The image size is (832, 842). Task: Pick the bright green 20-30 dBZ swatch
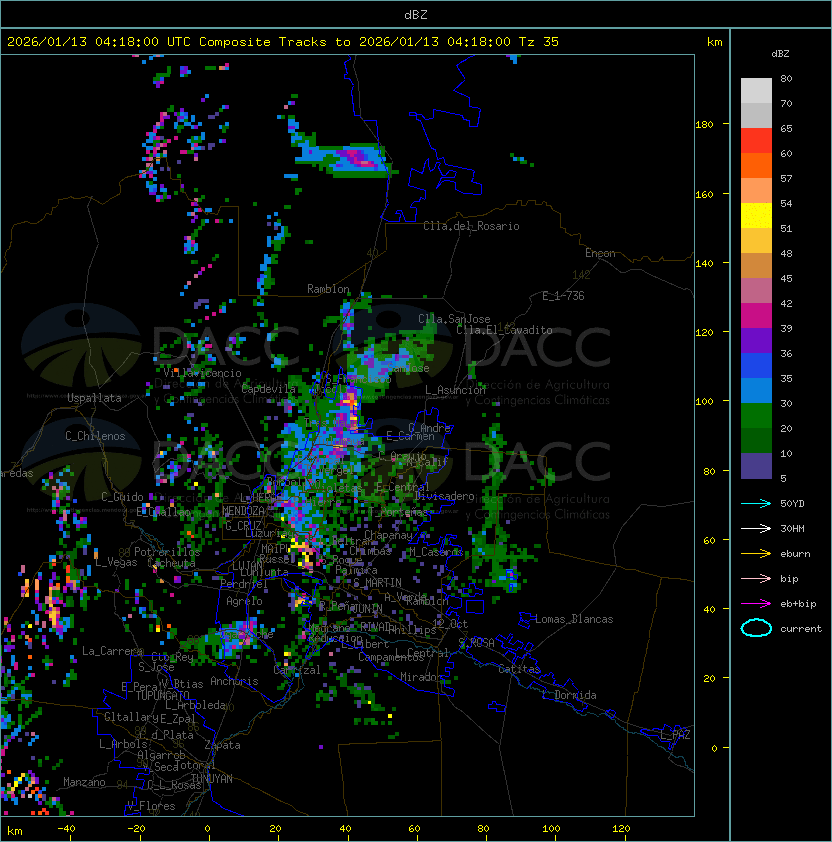[756, 416]
